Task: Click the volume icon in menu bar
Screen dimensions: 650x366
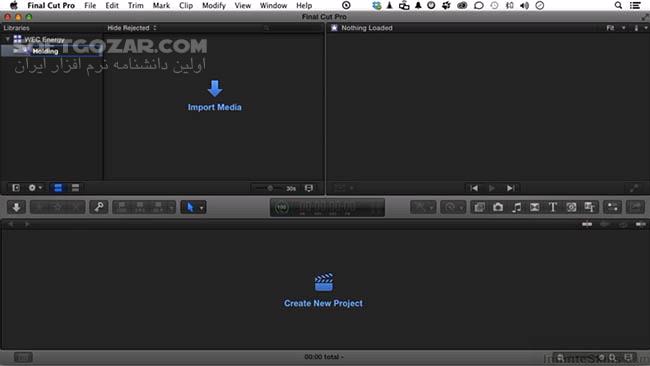Action: (524, 5)
